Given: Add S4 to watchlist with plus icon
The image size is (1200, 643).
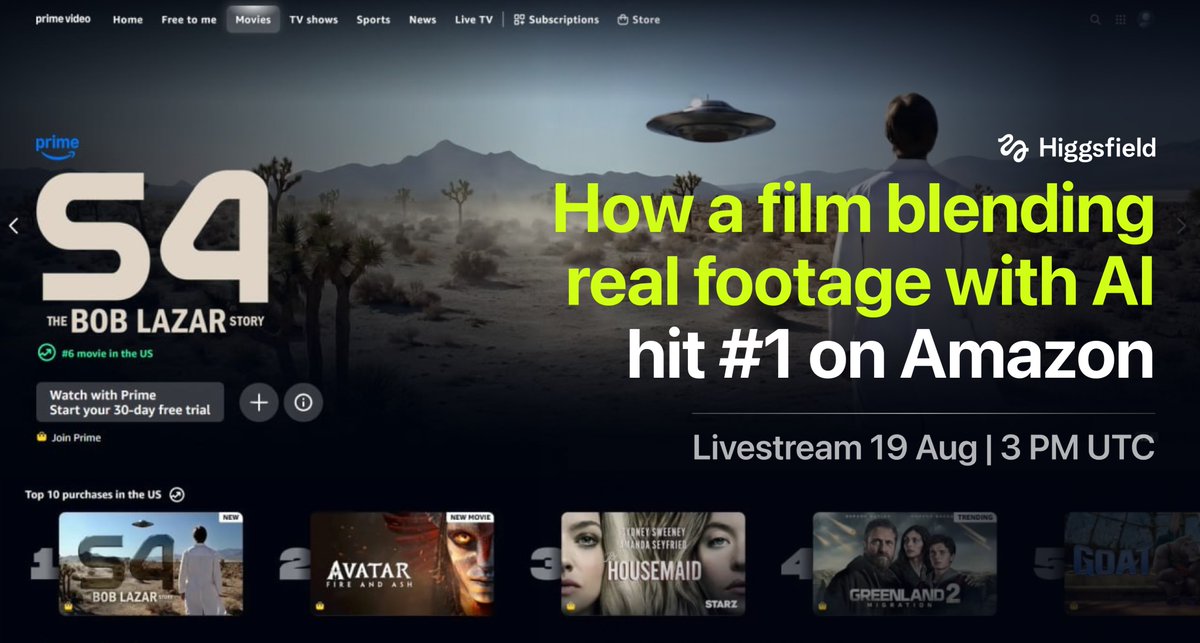Looking at the screenshot, I should [259, 402].
